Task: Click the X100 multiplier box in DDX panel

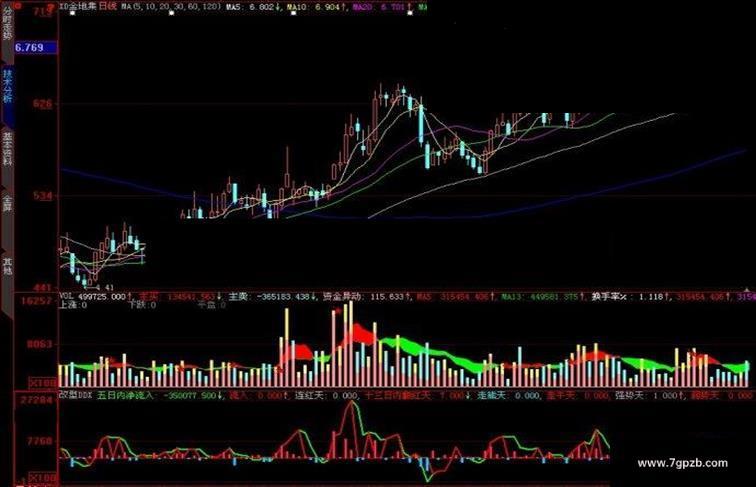Action: pyautogui.click(x=43, y=477)
